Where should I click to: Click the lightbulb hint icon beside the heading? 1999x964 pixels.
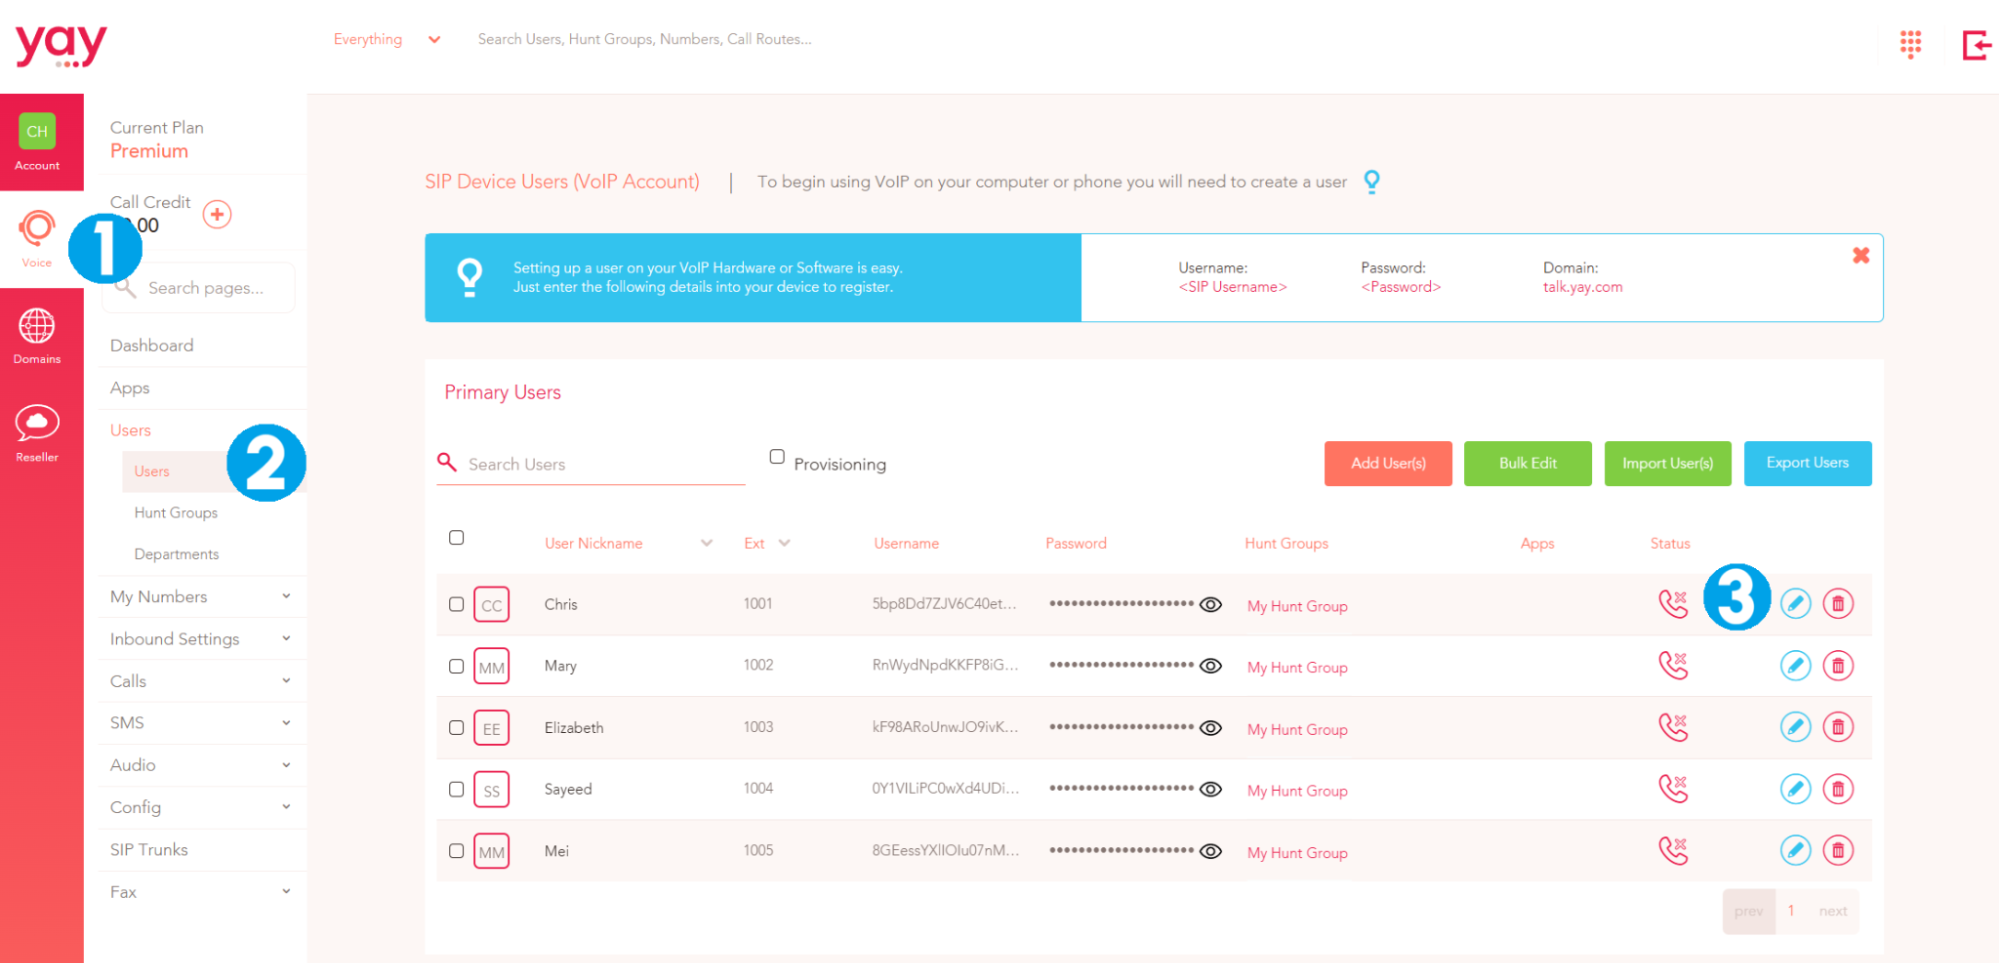tap(1372, 181)
